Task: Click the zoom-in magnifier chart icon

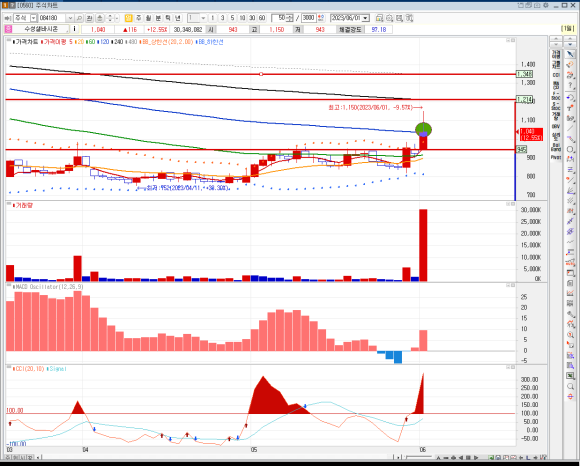Action: click(570, 335)
